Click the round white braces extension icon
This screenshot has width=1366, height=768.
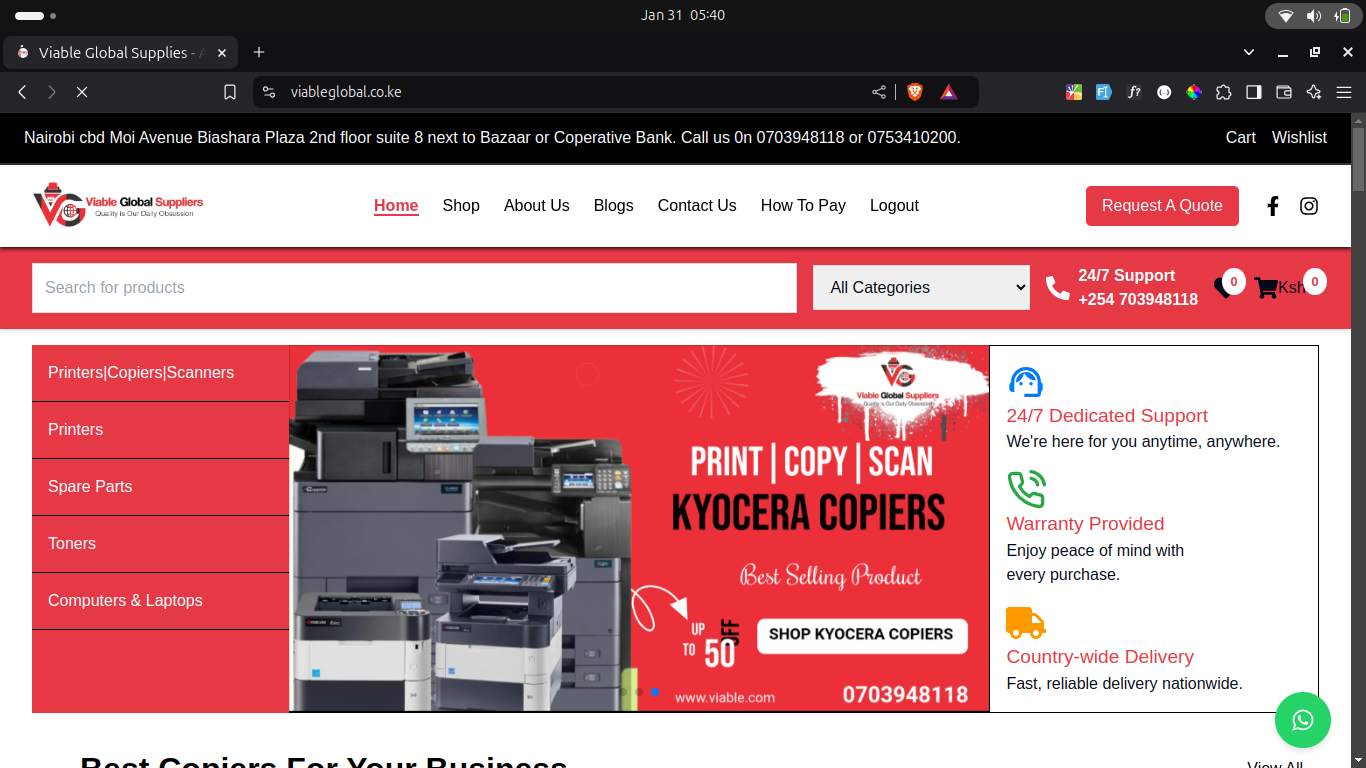coord(1164,92)
